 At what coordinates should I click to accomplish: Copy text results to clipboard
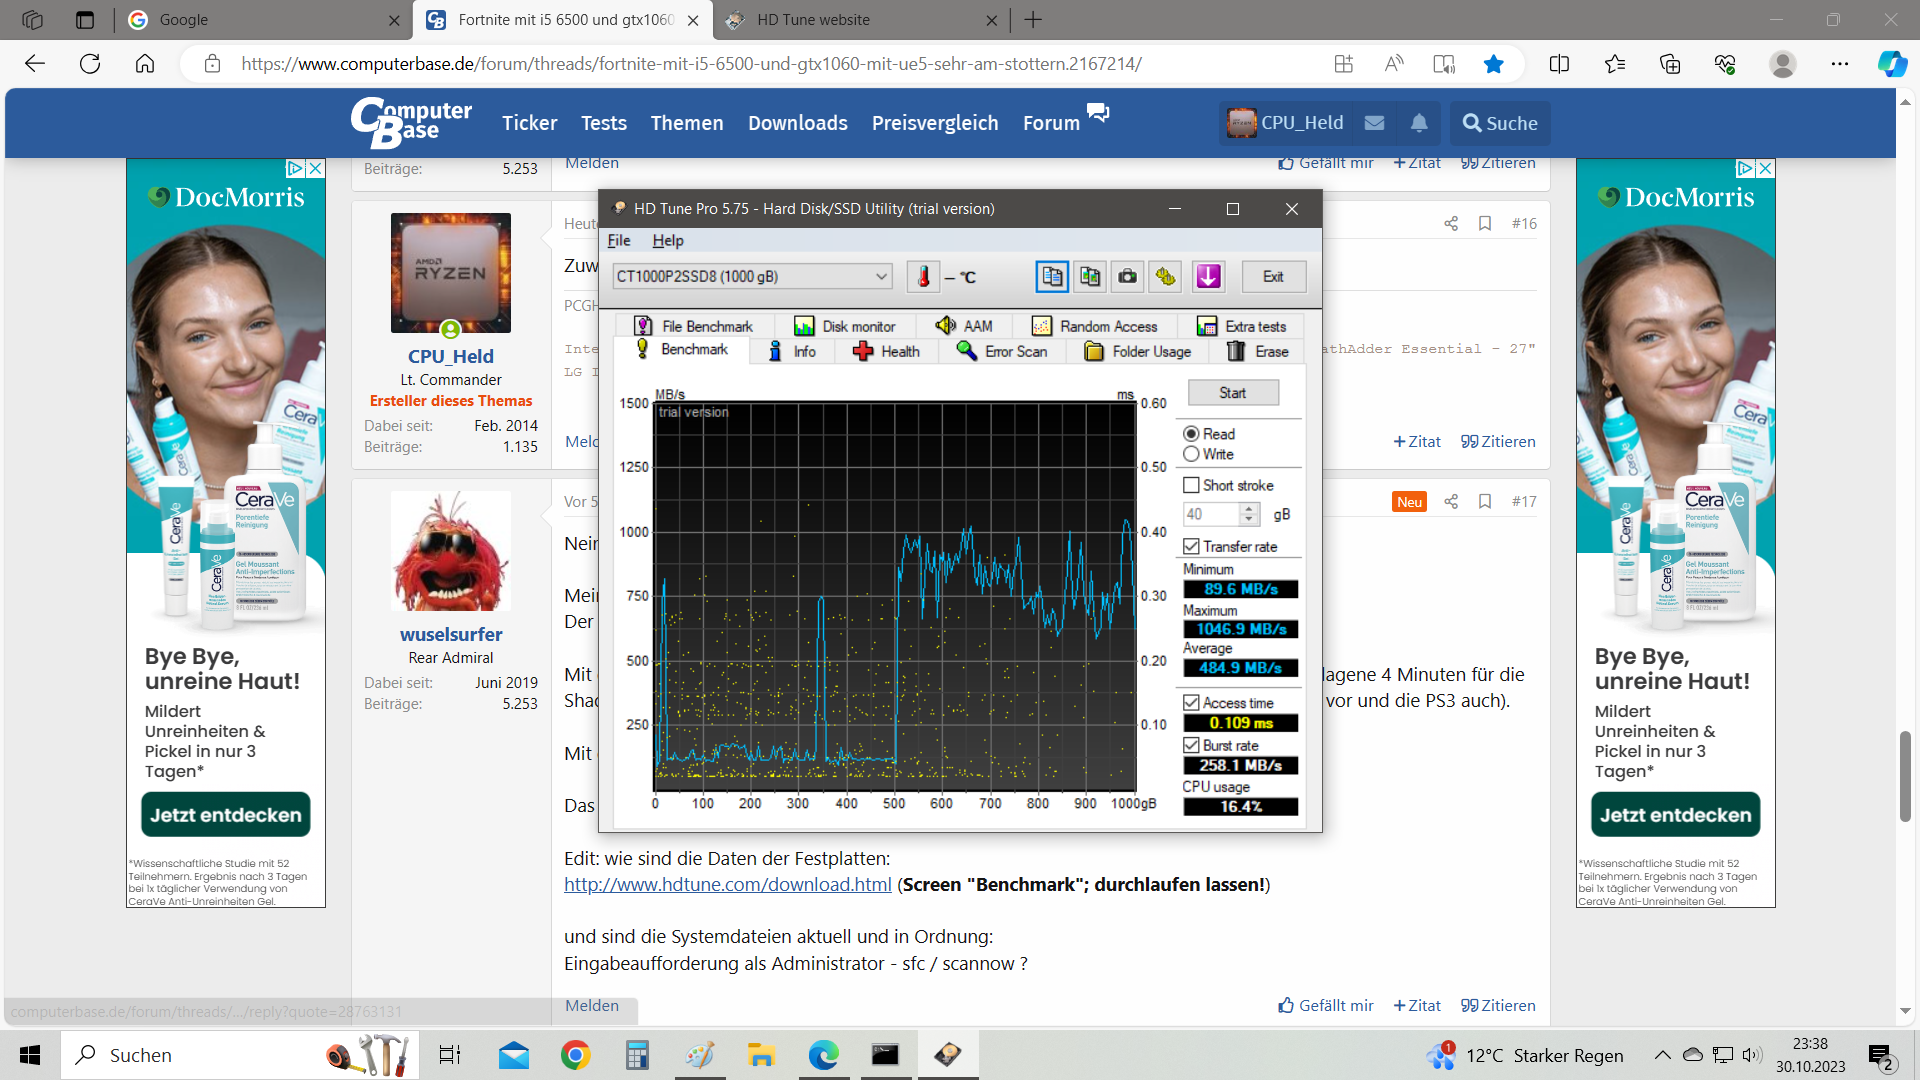coord(1052,276)
